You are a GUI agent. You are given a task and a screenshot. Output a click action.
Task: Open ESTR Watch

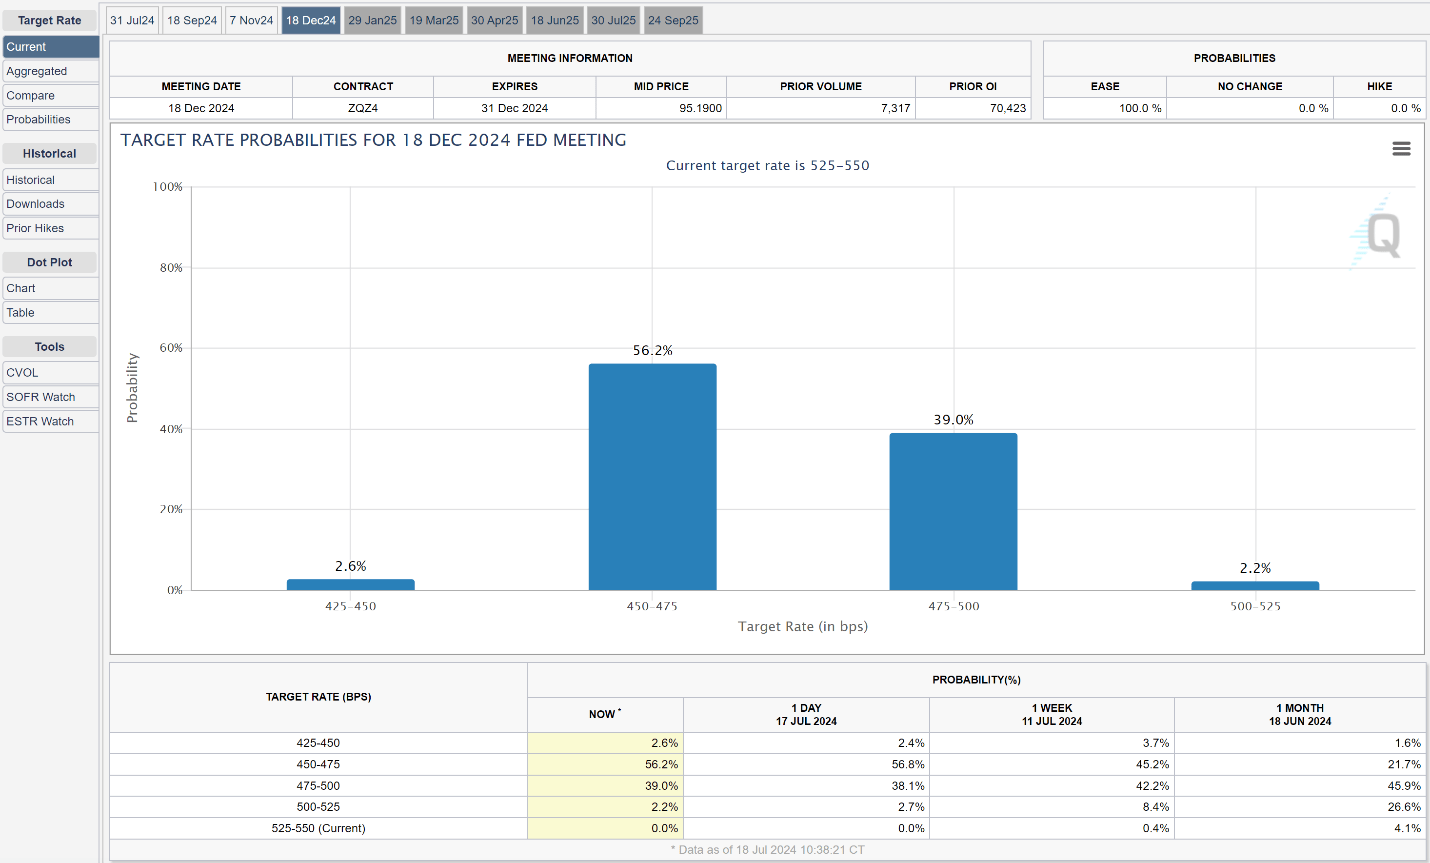click(x=50, y=421)
